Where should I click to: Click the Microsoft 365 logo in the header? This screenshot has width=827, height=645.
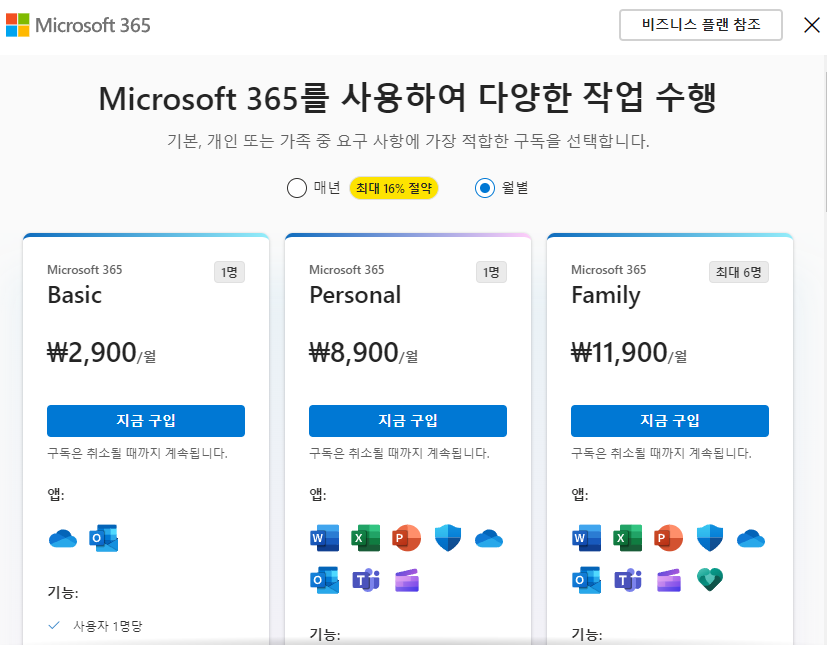[x=78, y=25]
